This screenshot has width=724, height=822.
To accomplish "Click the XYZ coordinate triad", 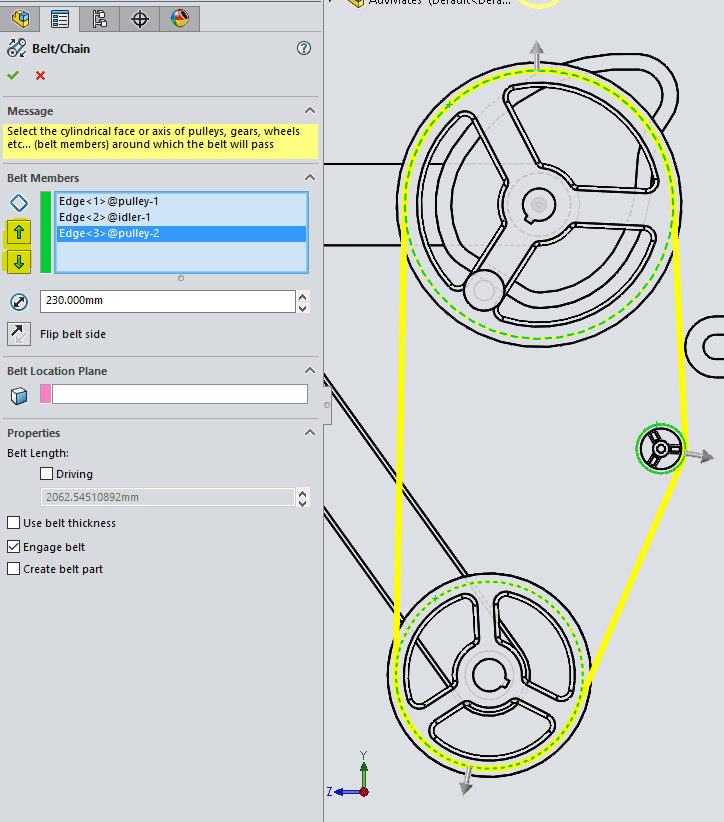I will point(349,776).
